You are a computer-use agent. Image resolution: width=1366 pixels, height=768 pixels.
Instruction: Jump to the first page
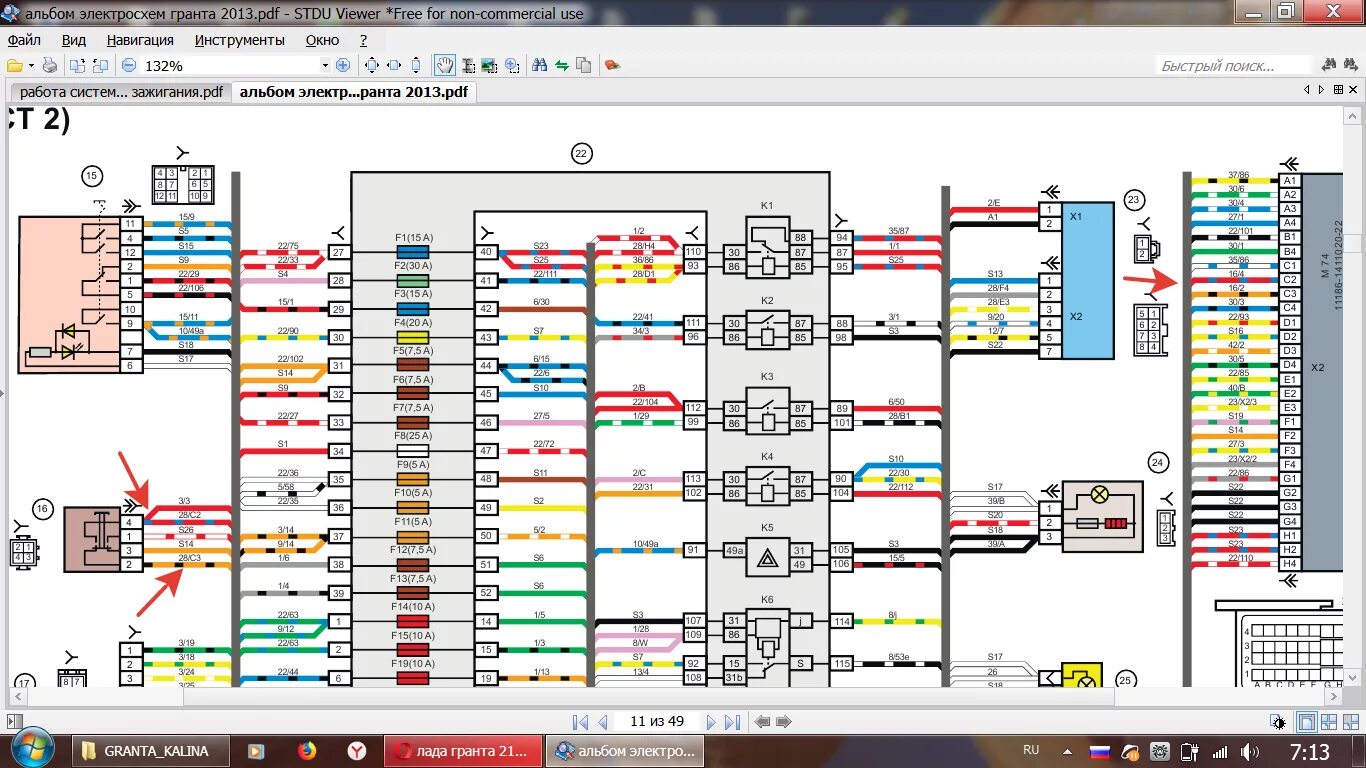[580, 722]
